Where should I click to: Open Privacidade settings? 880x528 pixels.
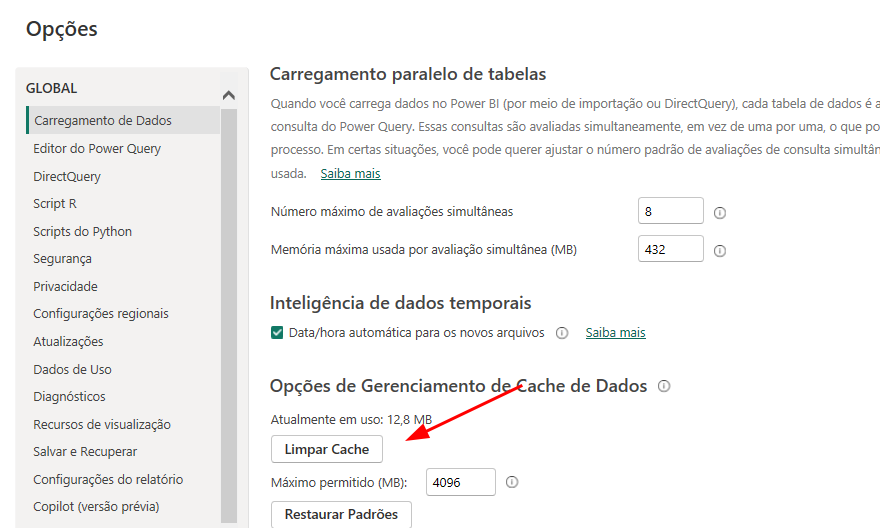pyautogui.click(x=65, y=287)
